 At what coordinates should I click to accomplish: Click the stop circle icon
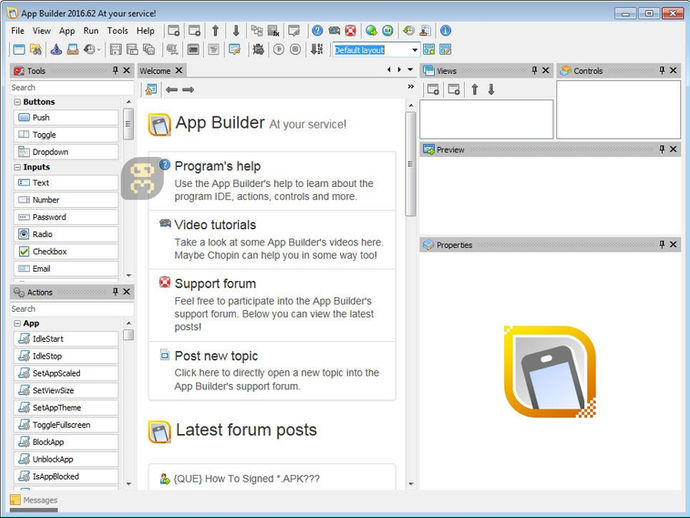pyautogui.click(x=295, y=50)
